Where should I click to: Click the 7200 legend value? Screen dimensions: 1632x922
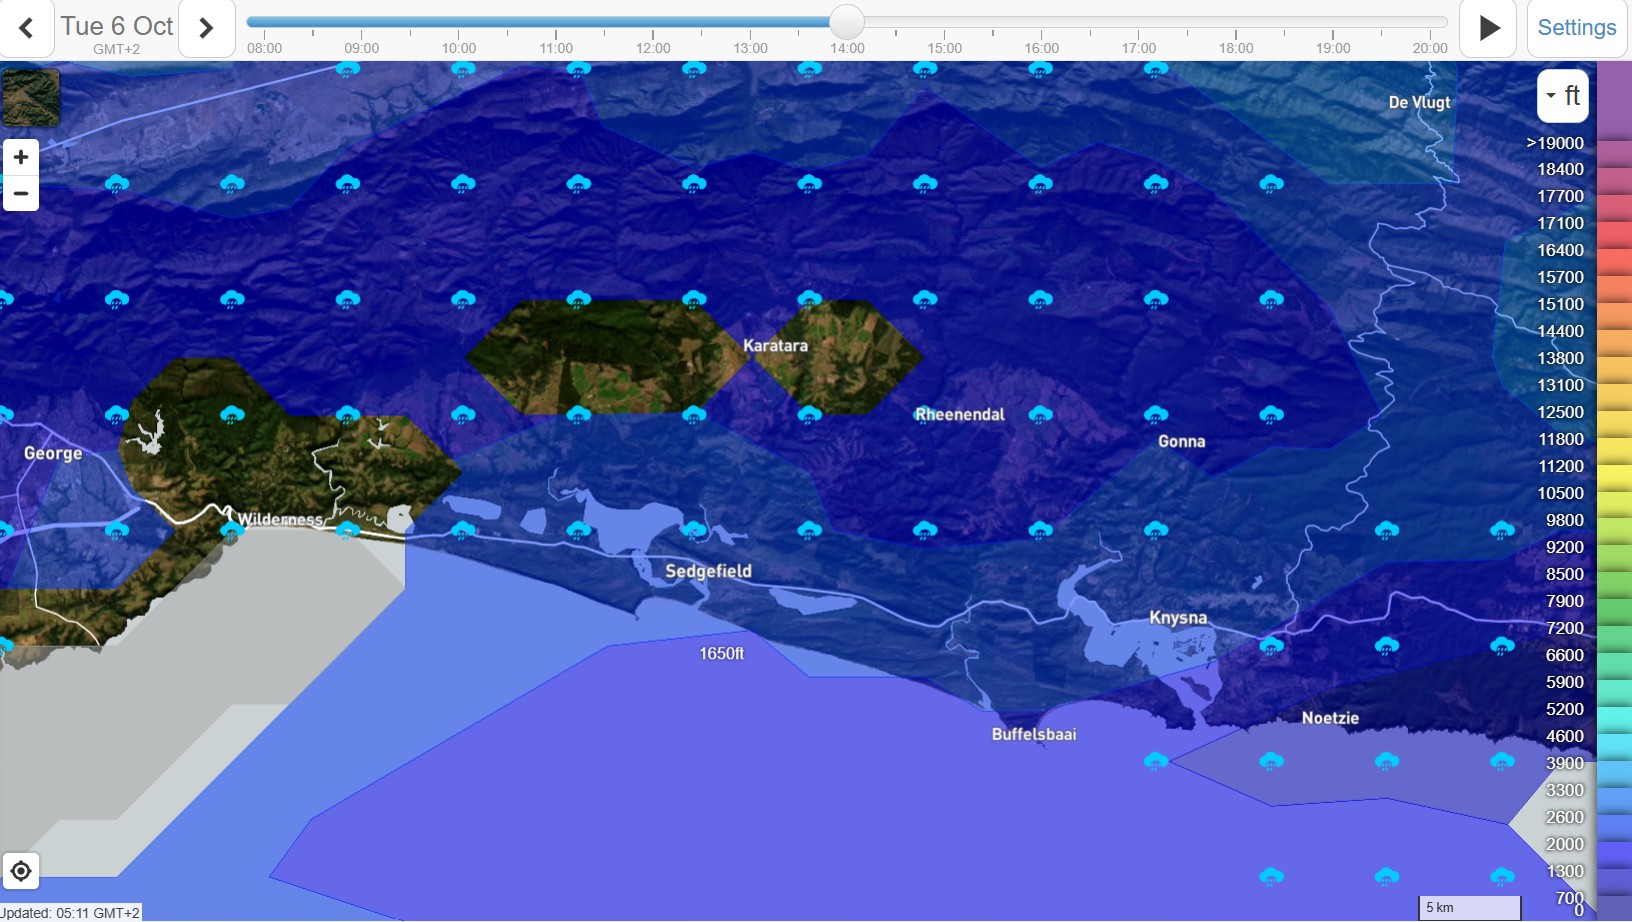(x=1565, y=628)
